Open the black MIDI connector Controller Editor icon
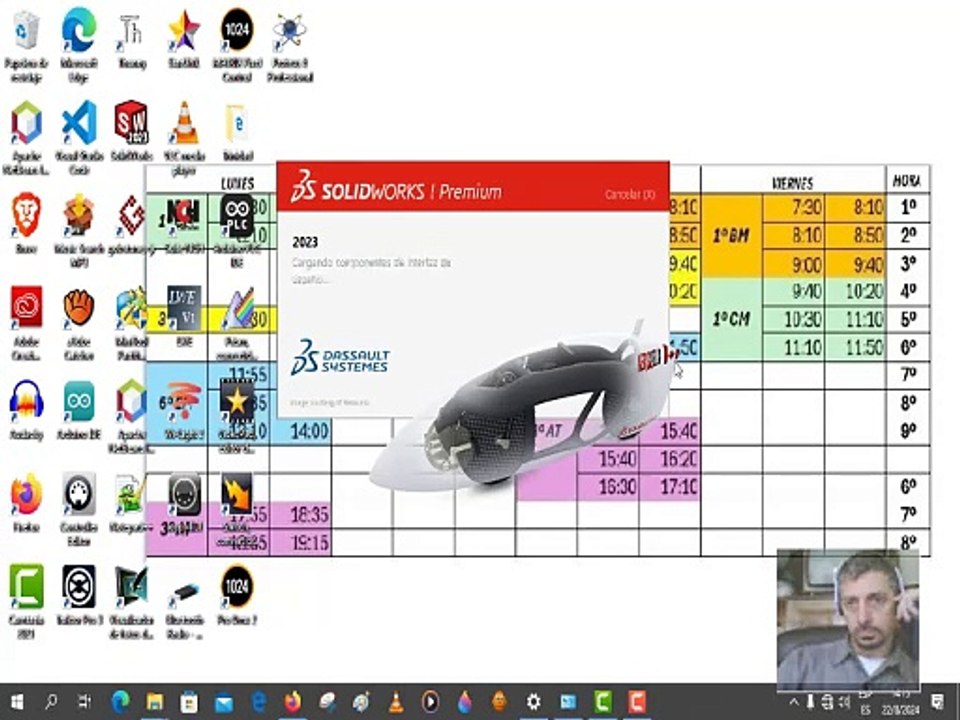This screenshot has width=960, height=720. pyautogui.click(x=79, y=493)
